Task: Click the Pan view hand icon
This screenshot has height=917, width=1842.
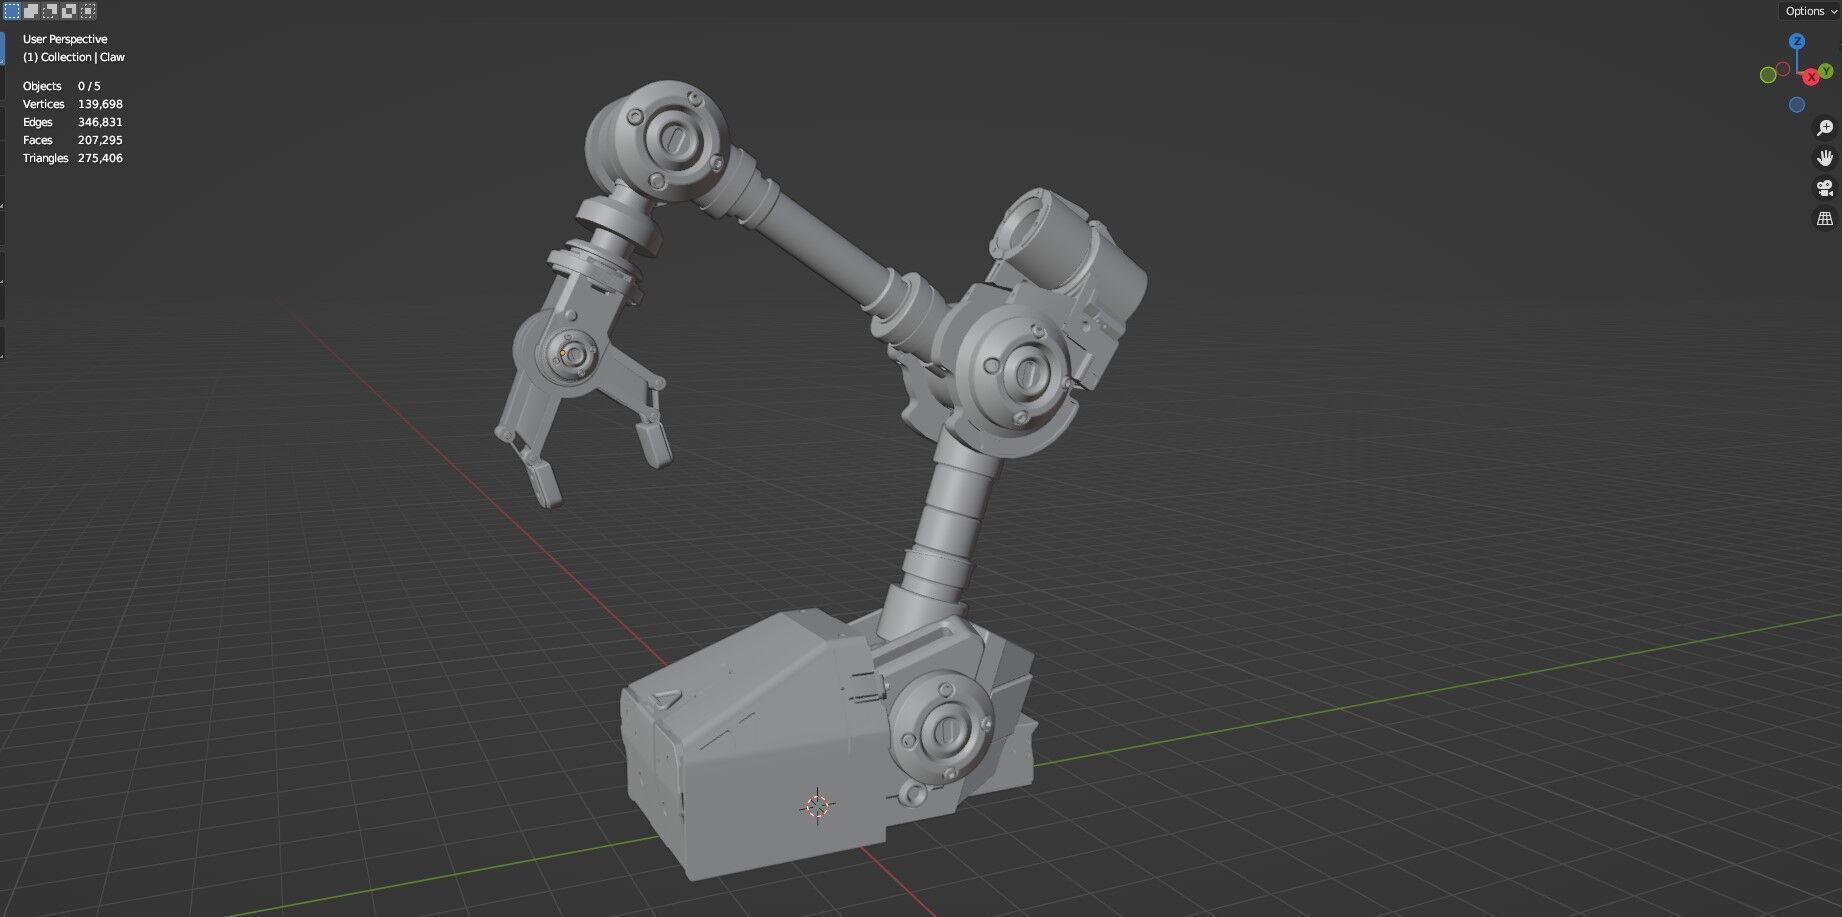Action: tap(1825, 158)
